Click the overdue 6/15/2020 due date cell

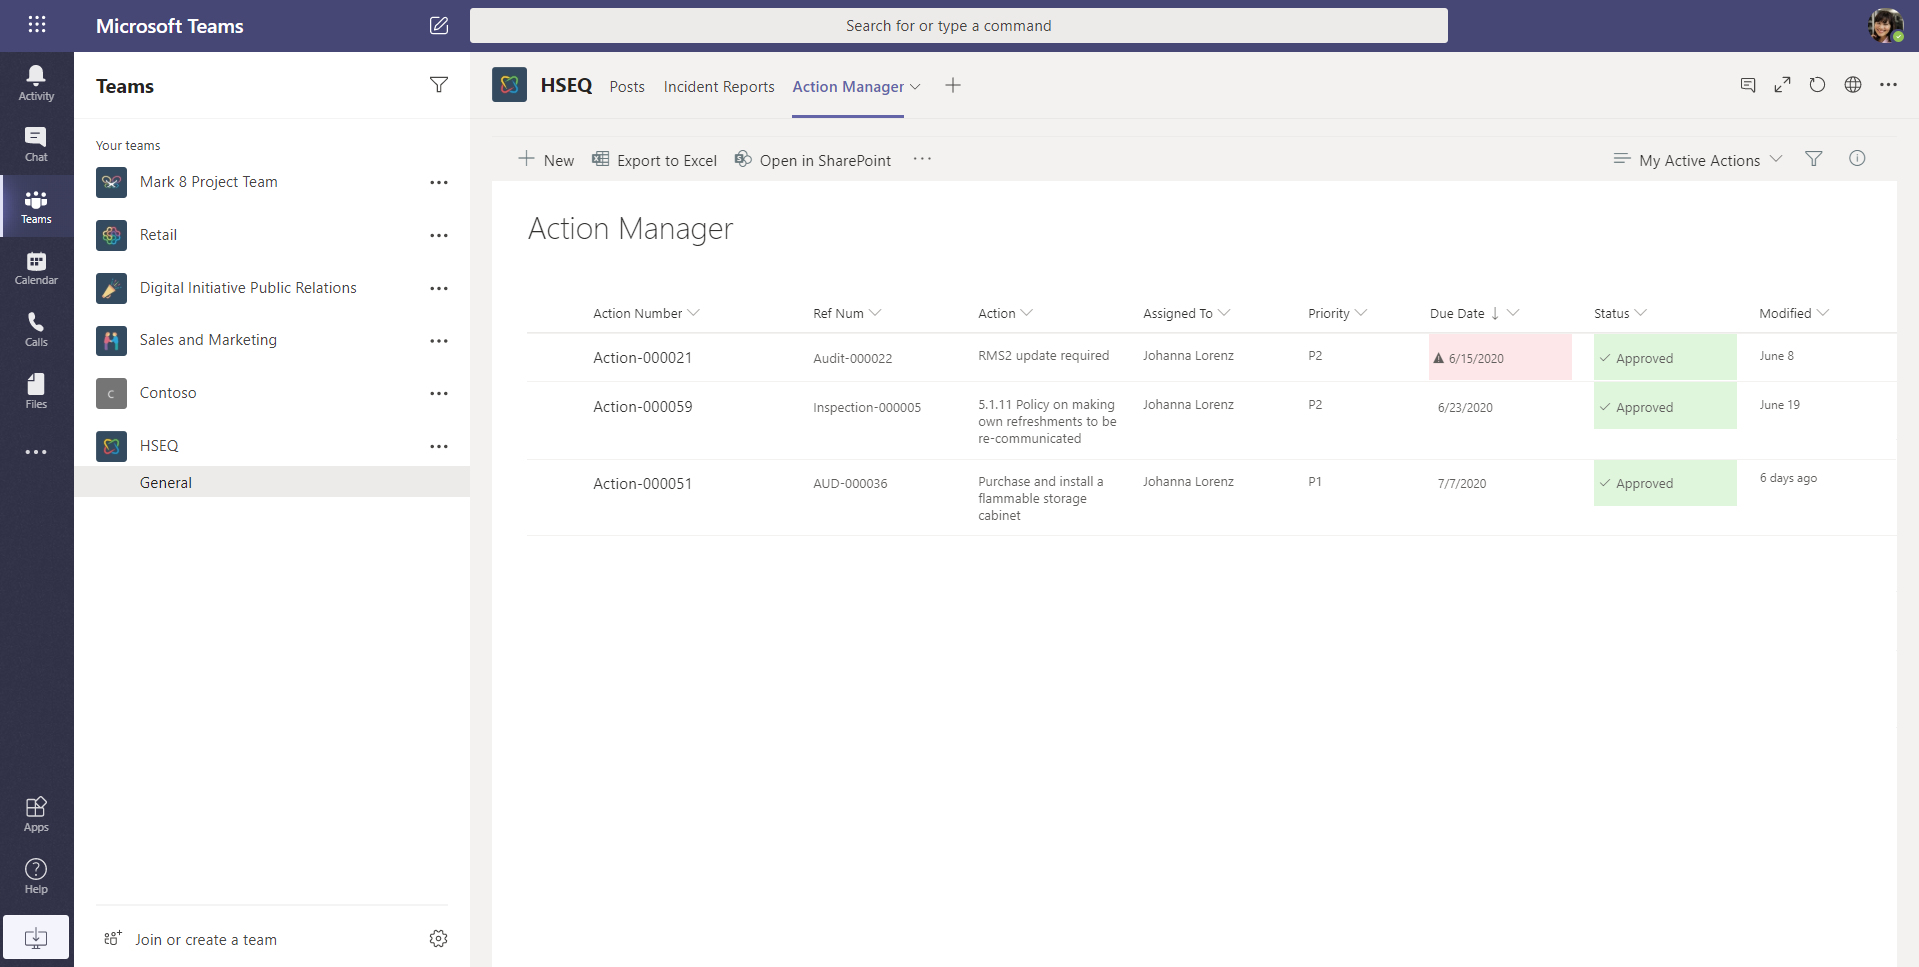(x=1500, y=357)
